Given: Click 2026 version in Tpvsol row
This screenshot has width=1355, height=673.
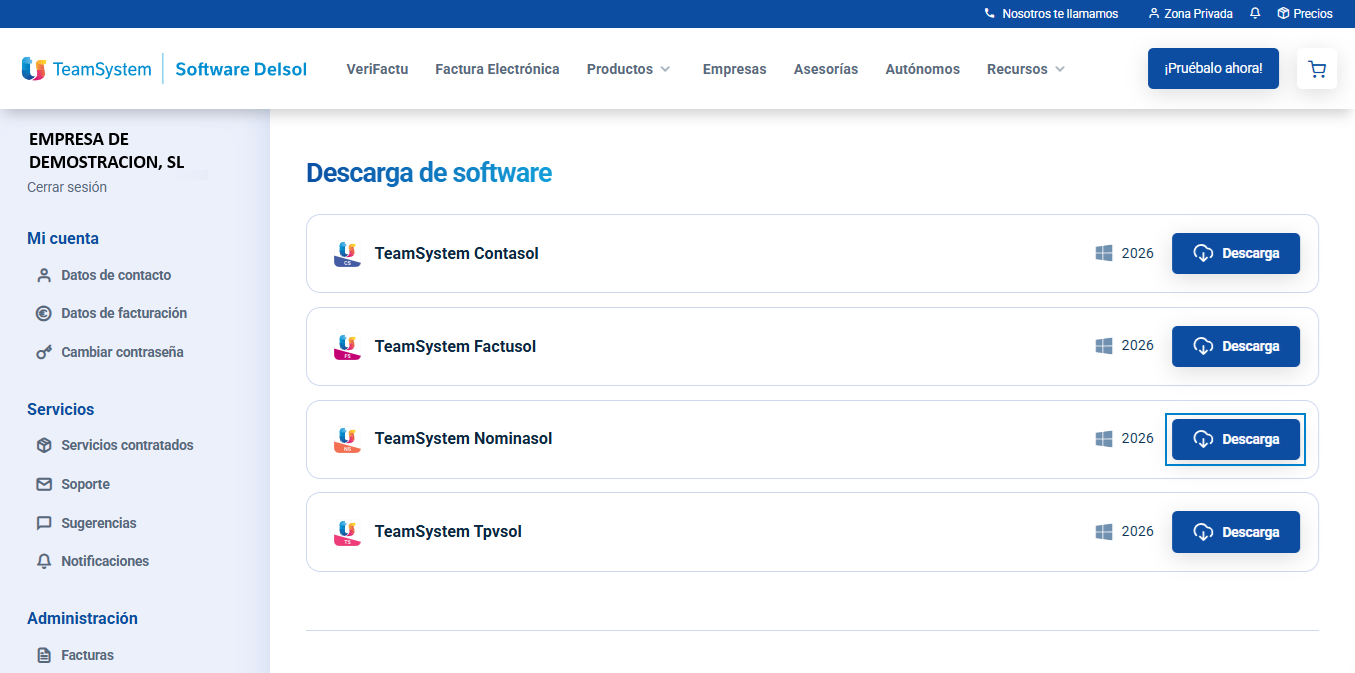Looking at the screenshot, I should pyautogui.click(x=1137, y=531).
